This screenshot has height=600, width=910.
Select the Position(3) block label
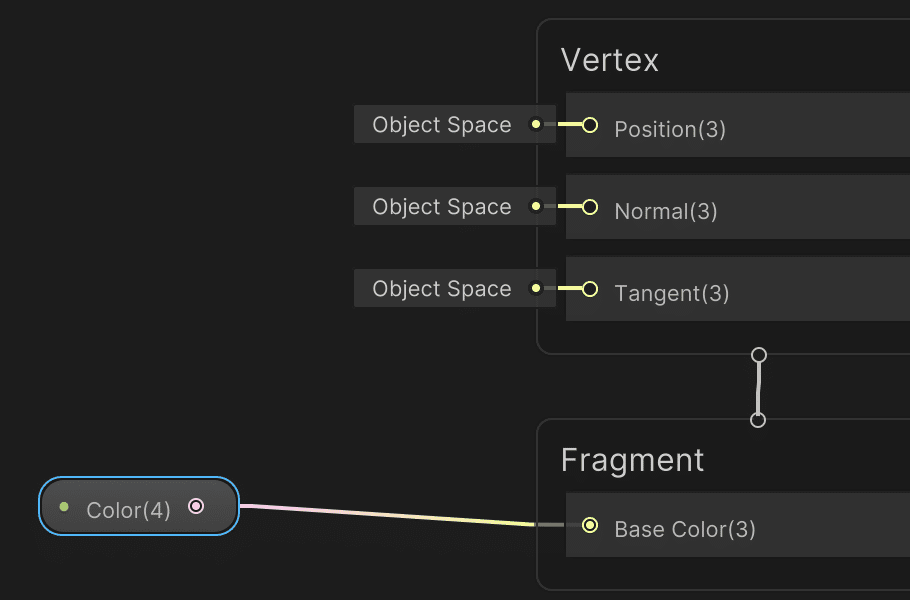(670, 129)
